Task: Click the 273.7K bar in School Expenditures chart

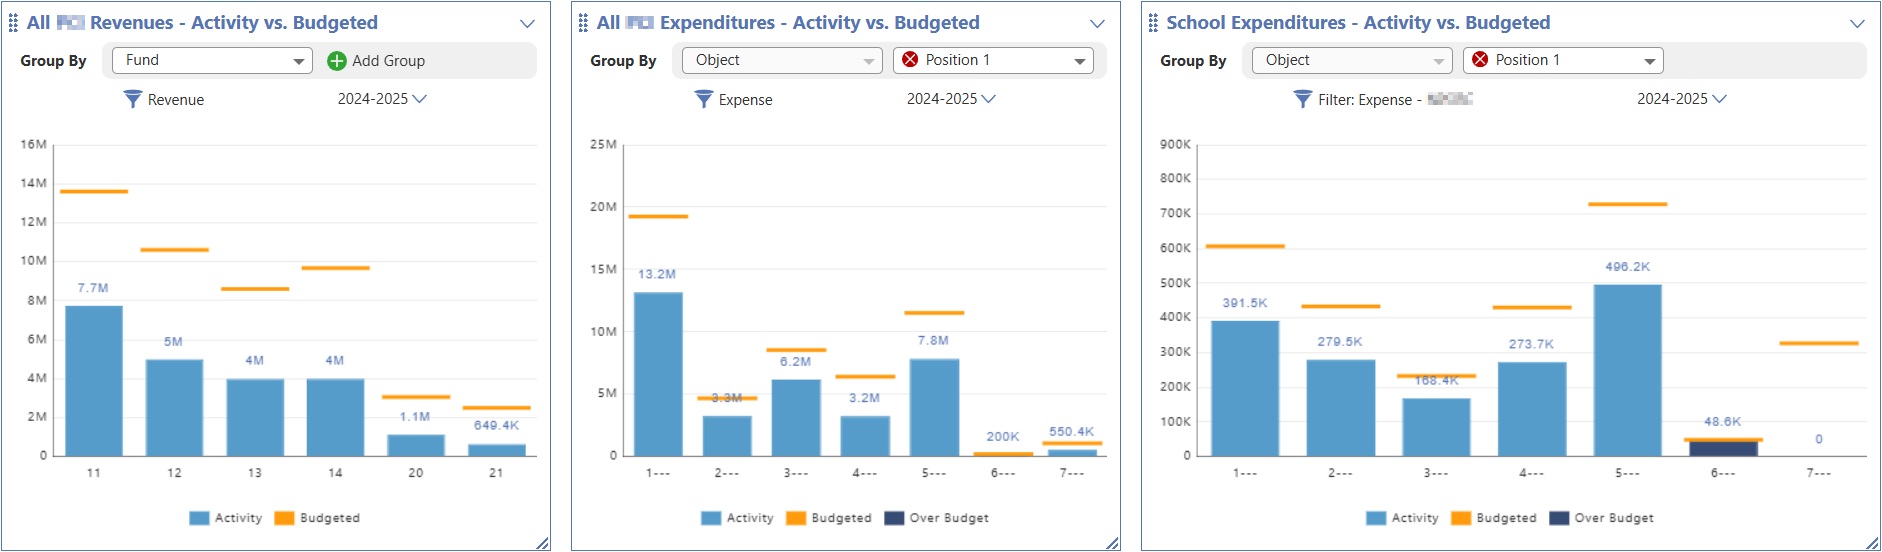Action: (1531, 409)
